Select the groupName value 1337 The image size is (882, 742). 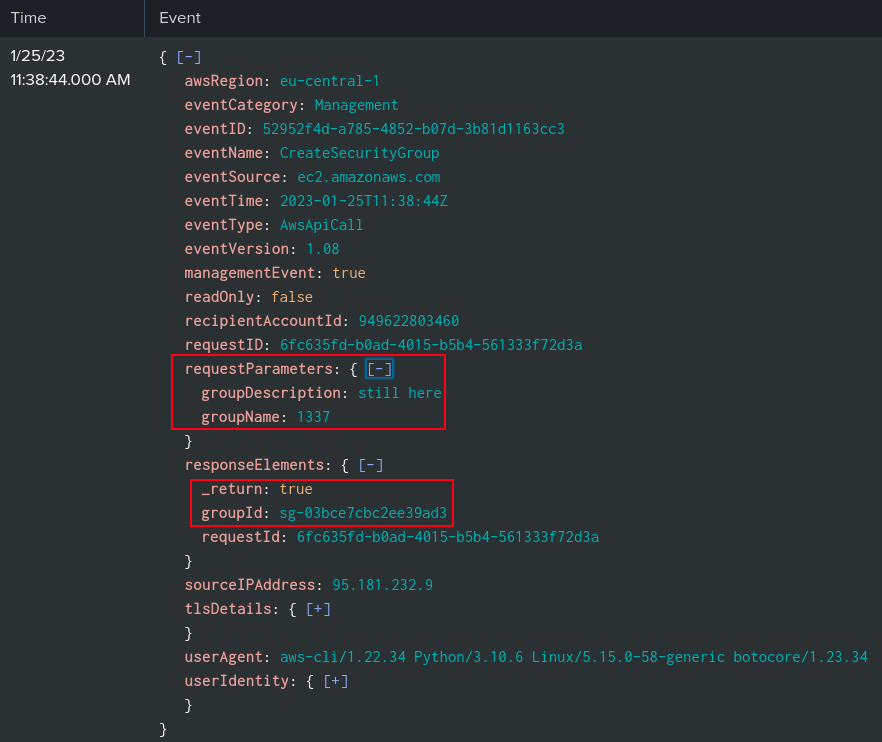point(313,417)
